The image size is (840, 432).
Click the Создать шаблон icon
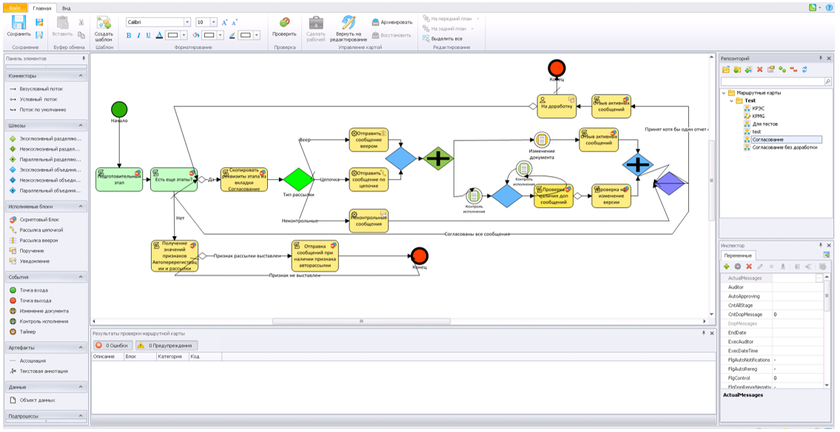[104, 23]
